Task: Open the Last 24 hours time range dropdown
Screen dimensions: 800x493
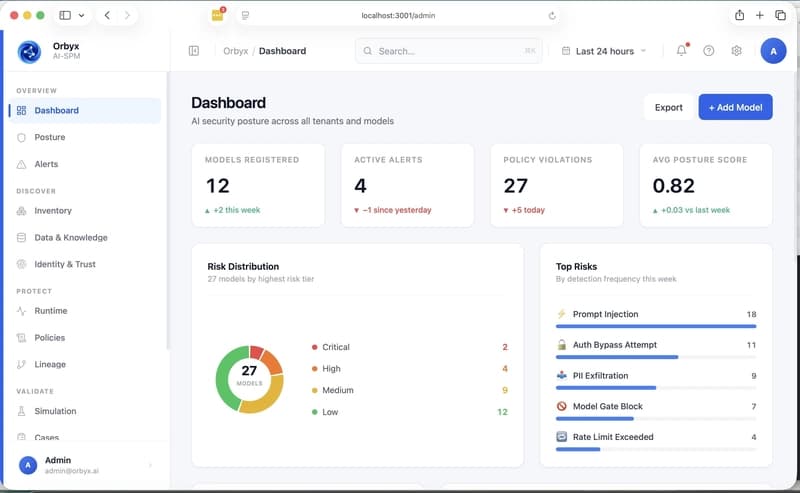Action: pyautogui.click(x=604, y=51)
